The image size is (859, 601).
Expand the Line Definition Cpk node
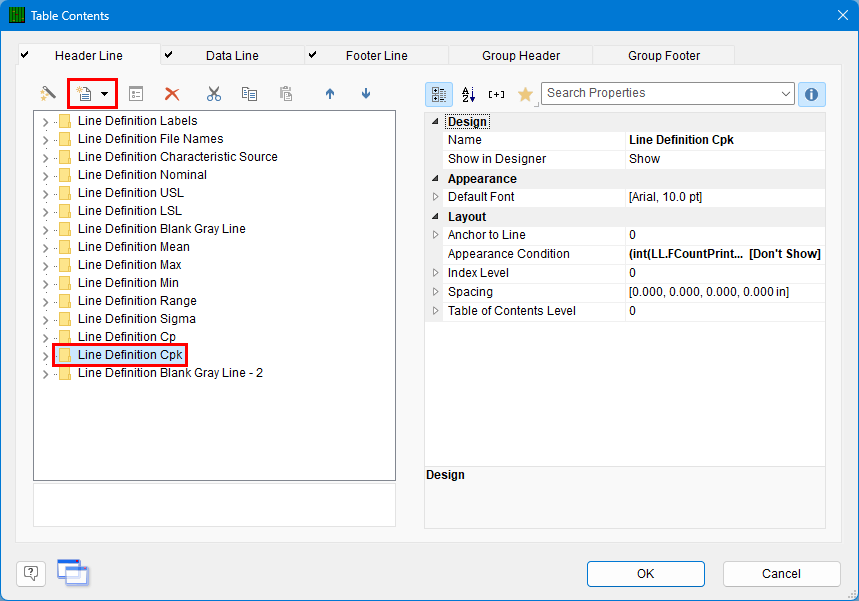click(x=45, y=356)
